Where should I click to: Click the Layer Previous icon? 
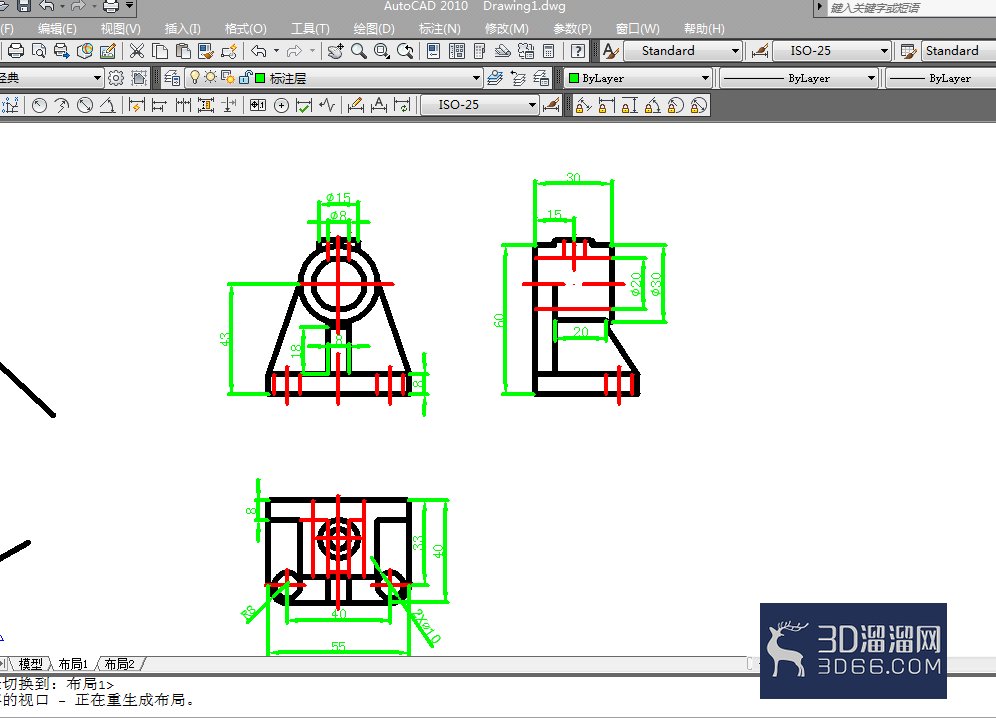(x=518, y=78)
